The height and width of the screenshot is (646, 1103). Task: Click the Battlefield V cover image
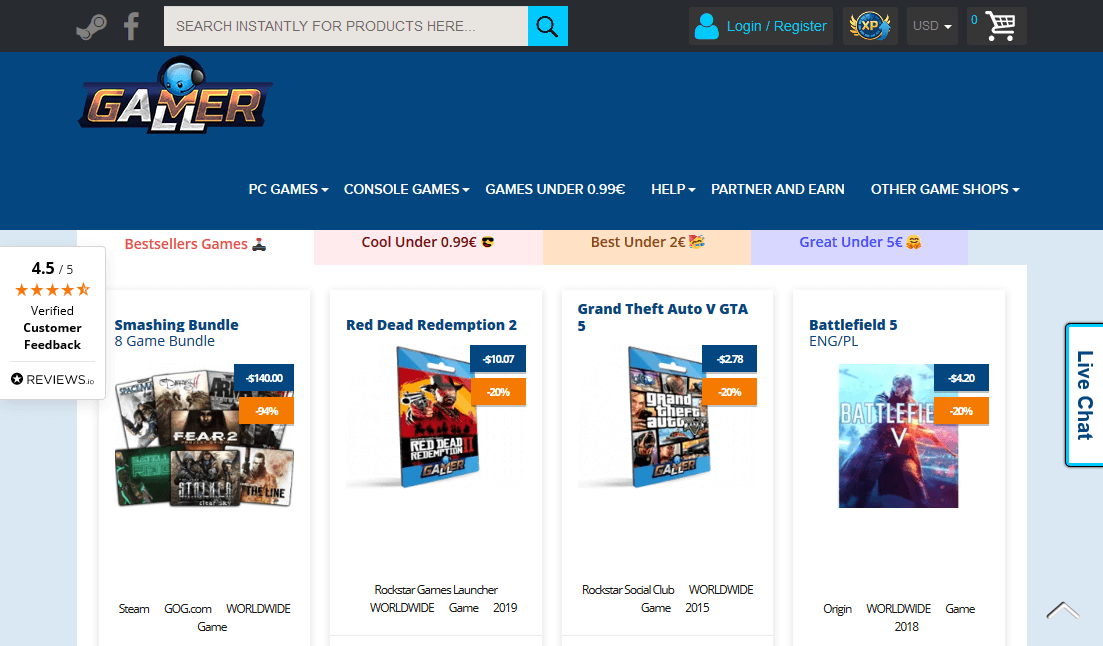click(898, 436)
